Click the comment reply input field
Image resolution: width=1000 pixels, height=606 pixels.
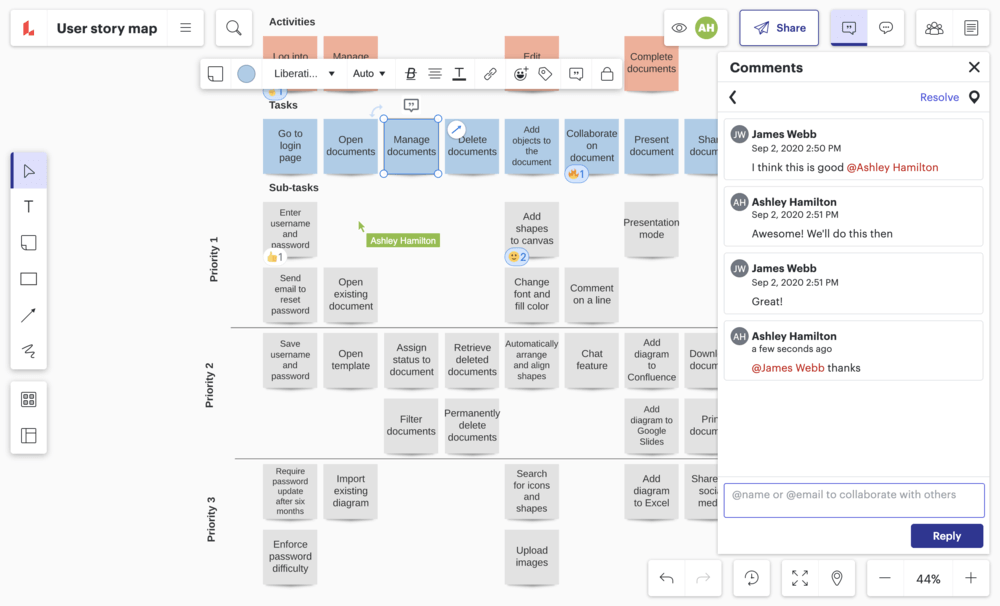(854, 500)
